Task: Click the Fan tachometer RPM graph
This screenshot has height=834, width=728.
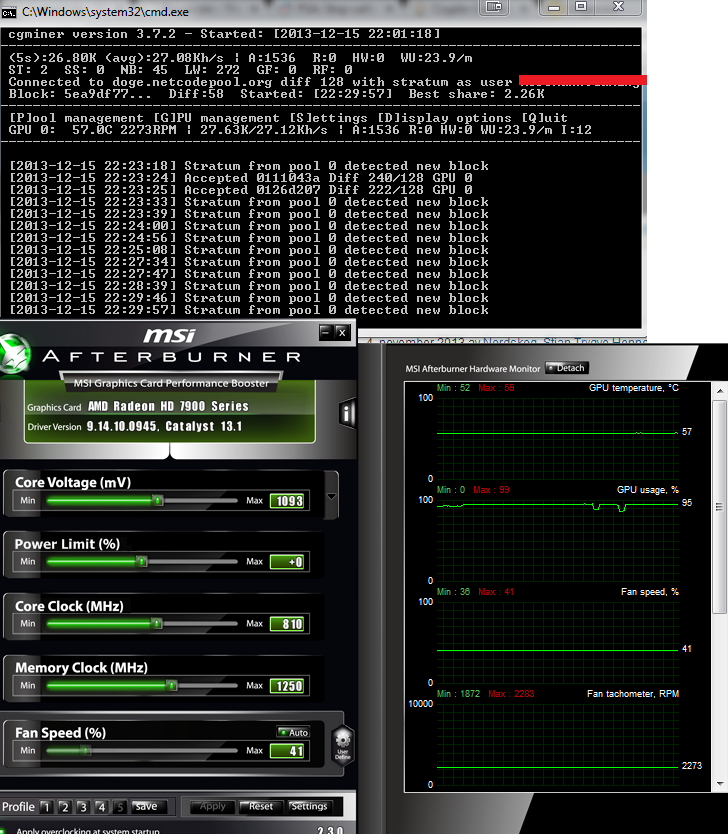Action: pos(557,744)
